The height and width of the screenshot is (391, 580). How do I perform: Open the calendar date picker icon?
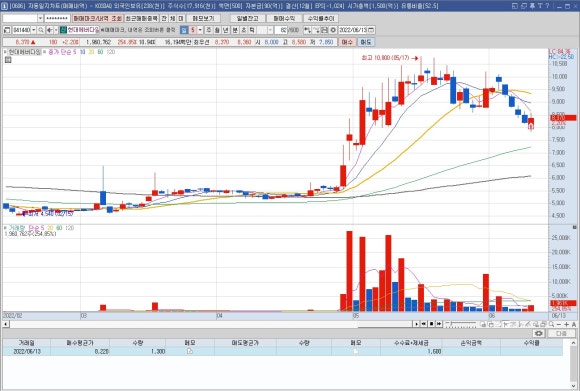coord(372,30)
